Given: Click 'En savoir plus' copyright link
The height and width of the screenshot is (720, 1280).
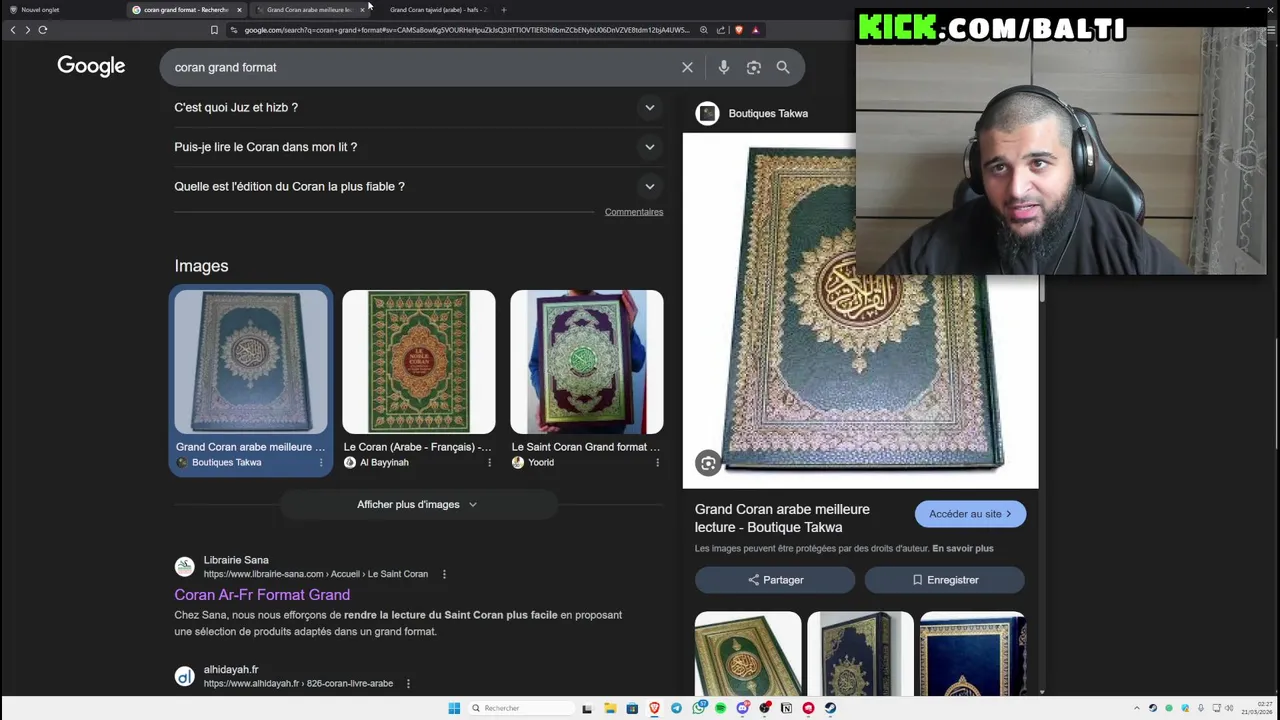Looking at the screenshot, I should (963, 548).
